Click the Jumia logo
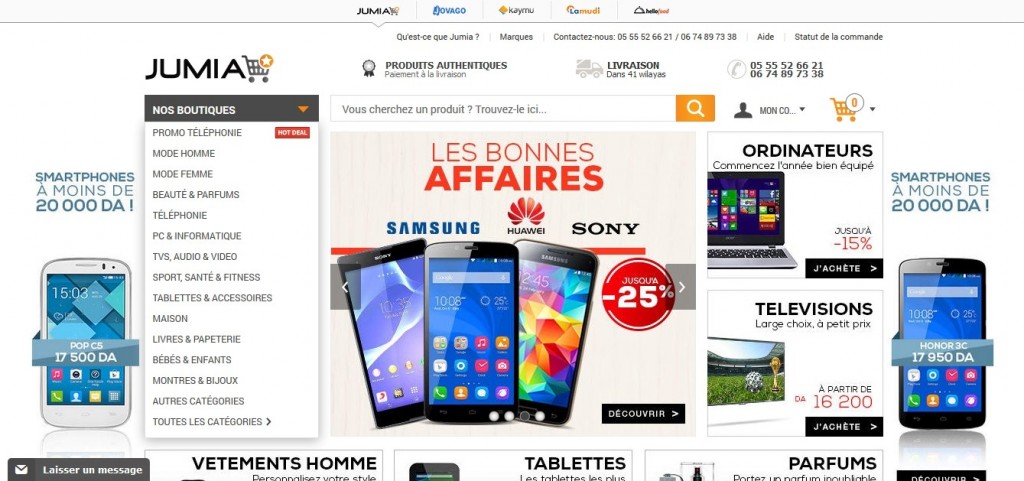The height and width of the screenshot is (481, 1024). (x=209, y=68)
